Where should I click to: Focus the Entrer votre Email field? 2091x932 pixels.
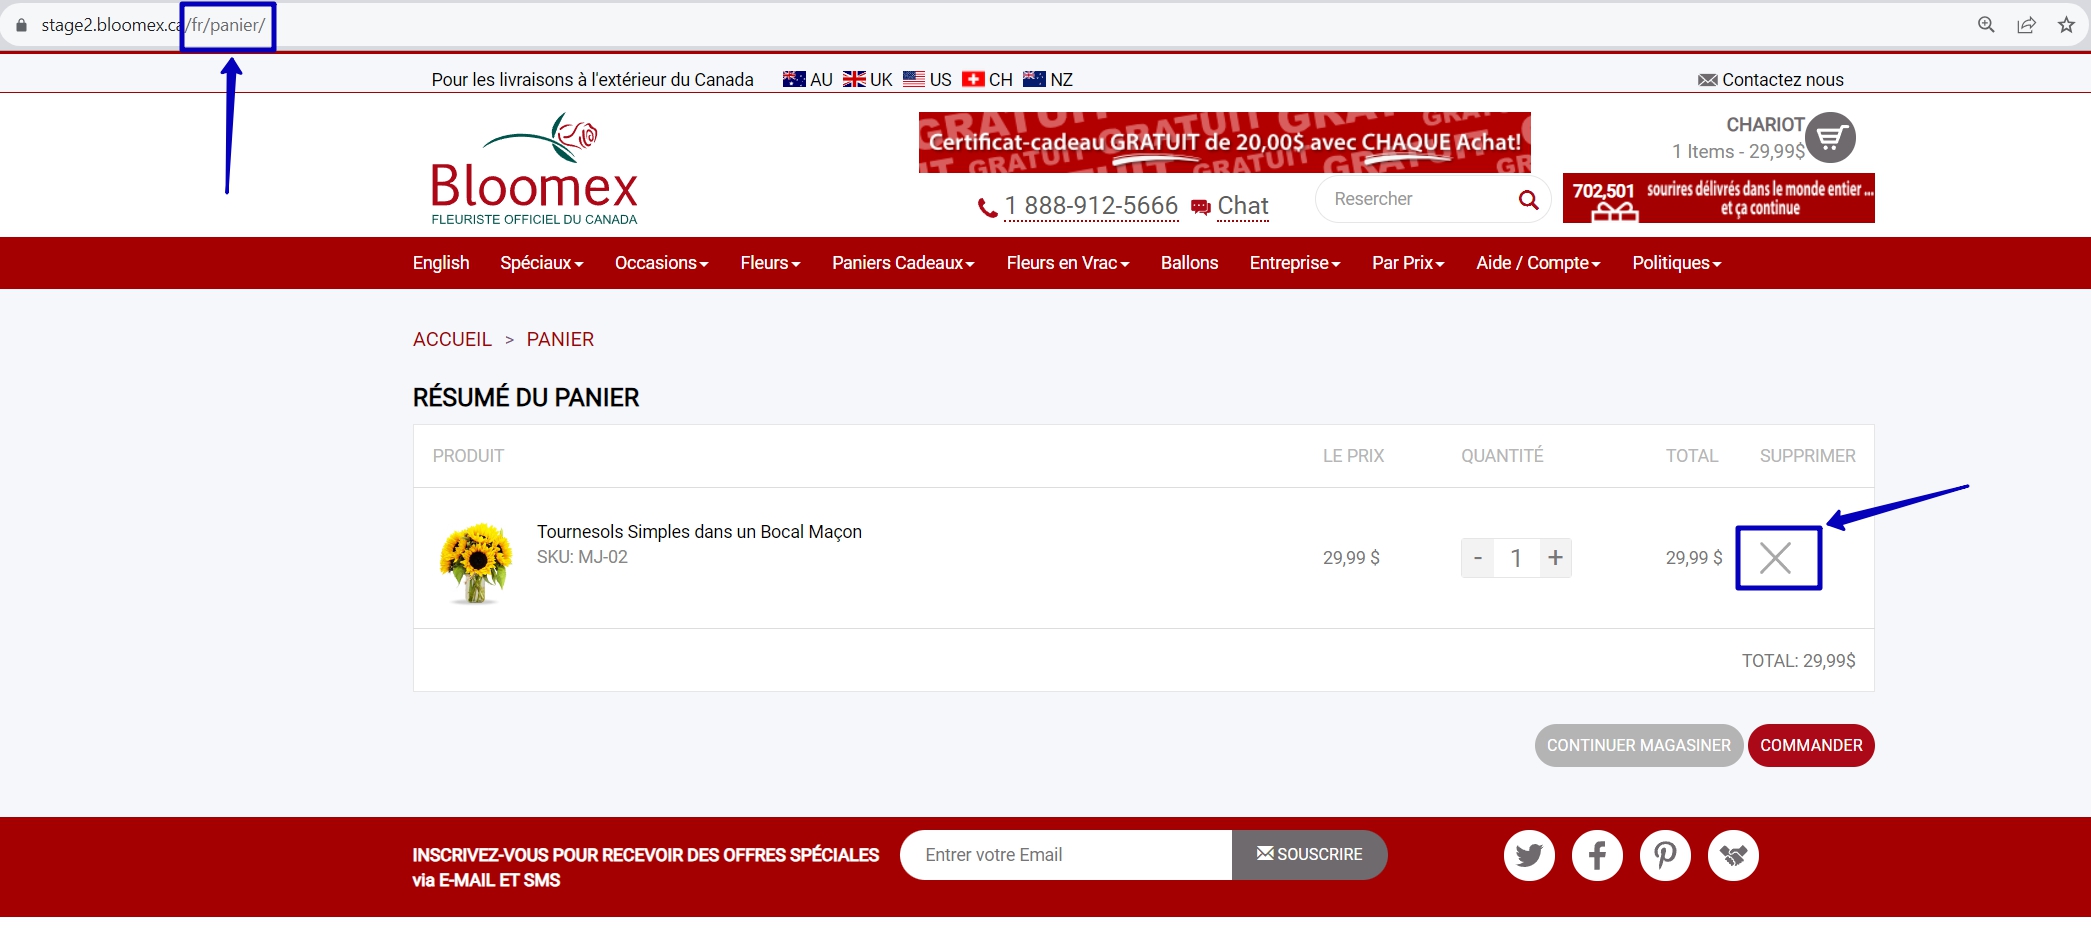coord(1066,855)
